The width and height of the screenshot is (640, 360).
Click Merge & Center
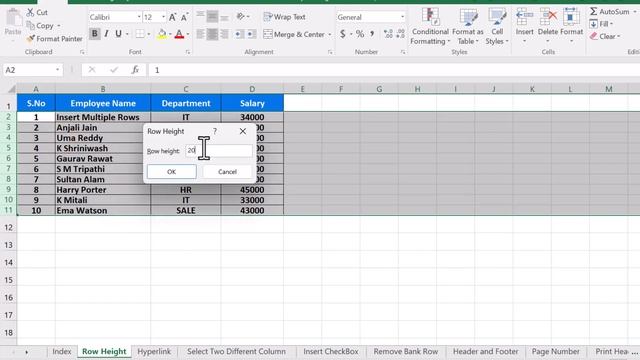pyautogui.click(x=294, y=34)
